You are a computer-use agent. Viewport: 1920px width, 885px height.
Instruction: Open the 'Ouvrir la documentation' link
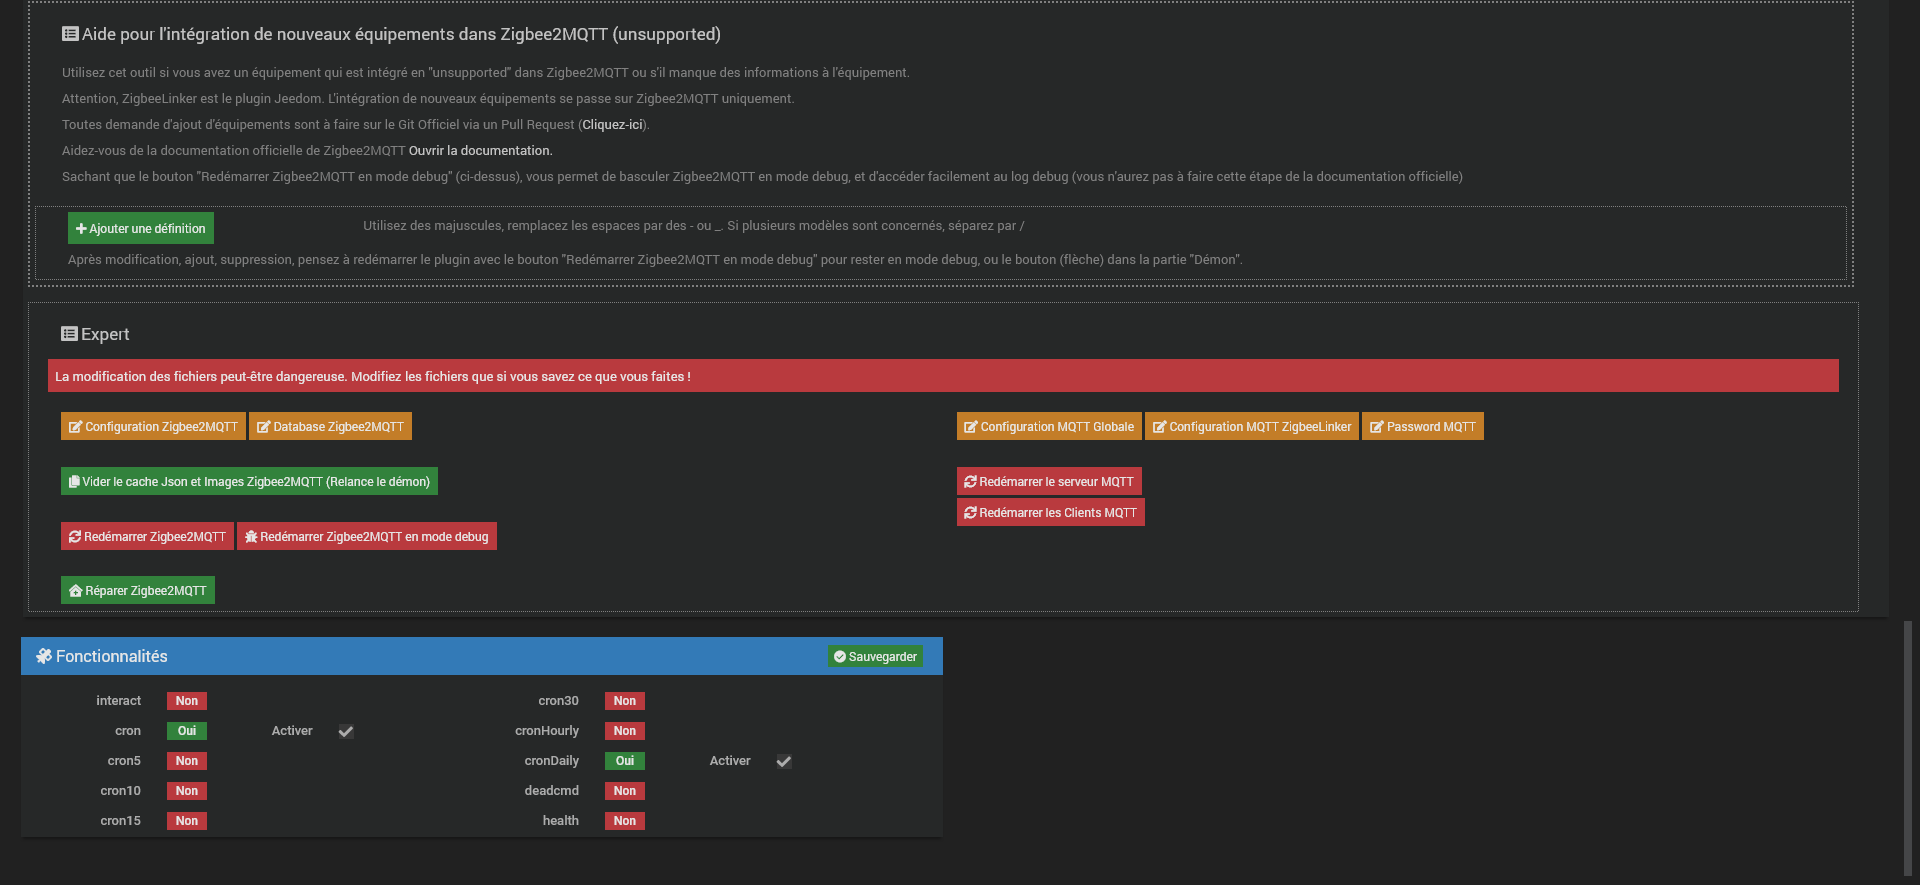point(480,151)
